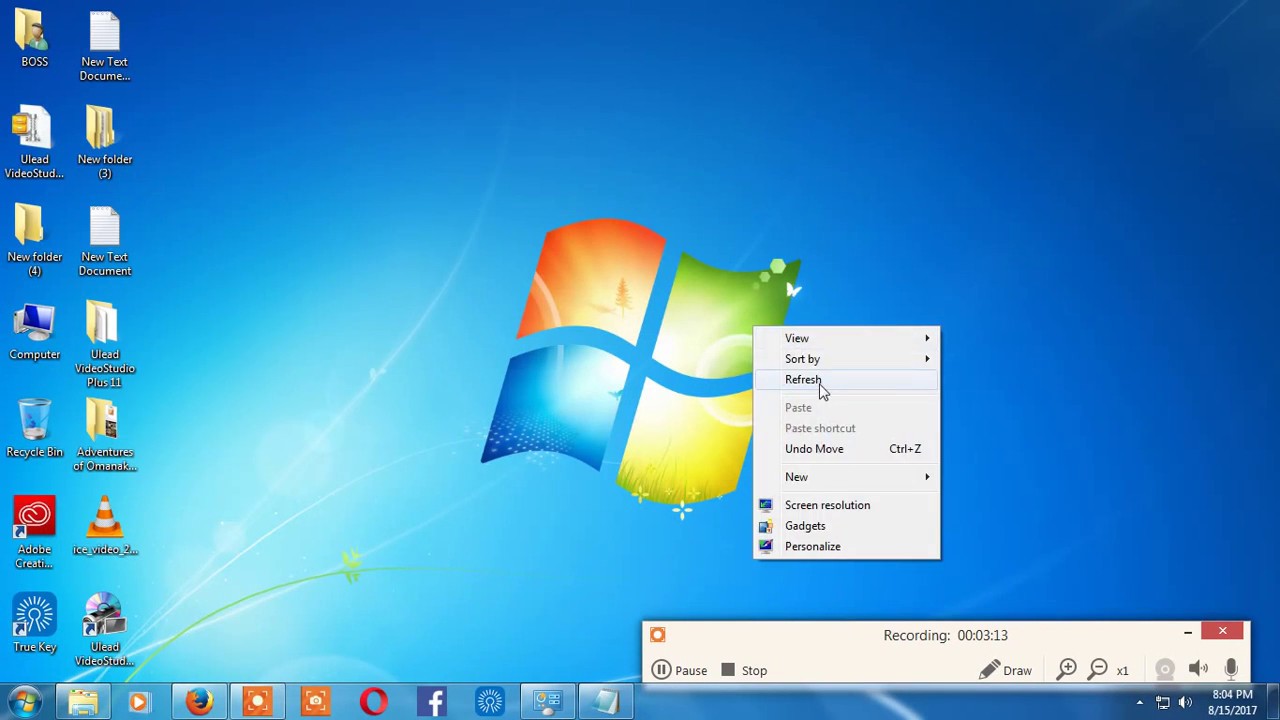Toggle recorder system sound speaker
This screenshot has height=720, width=1280.
(x=1198, y=670)
